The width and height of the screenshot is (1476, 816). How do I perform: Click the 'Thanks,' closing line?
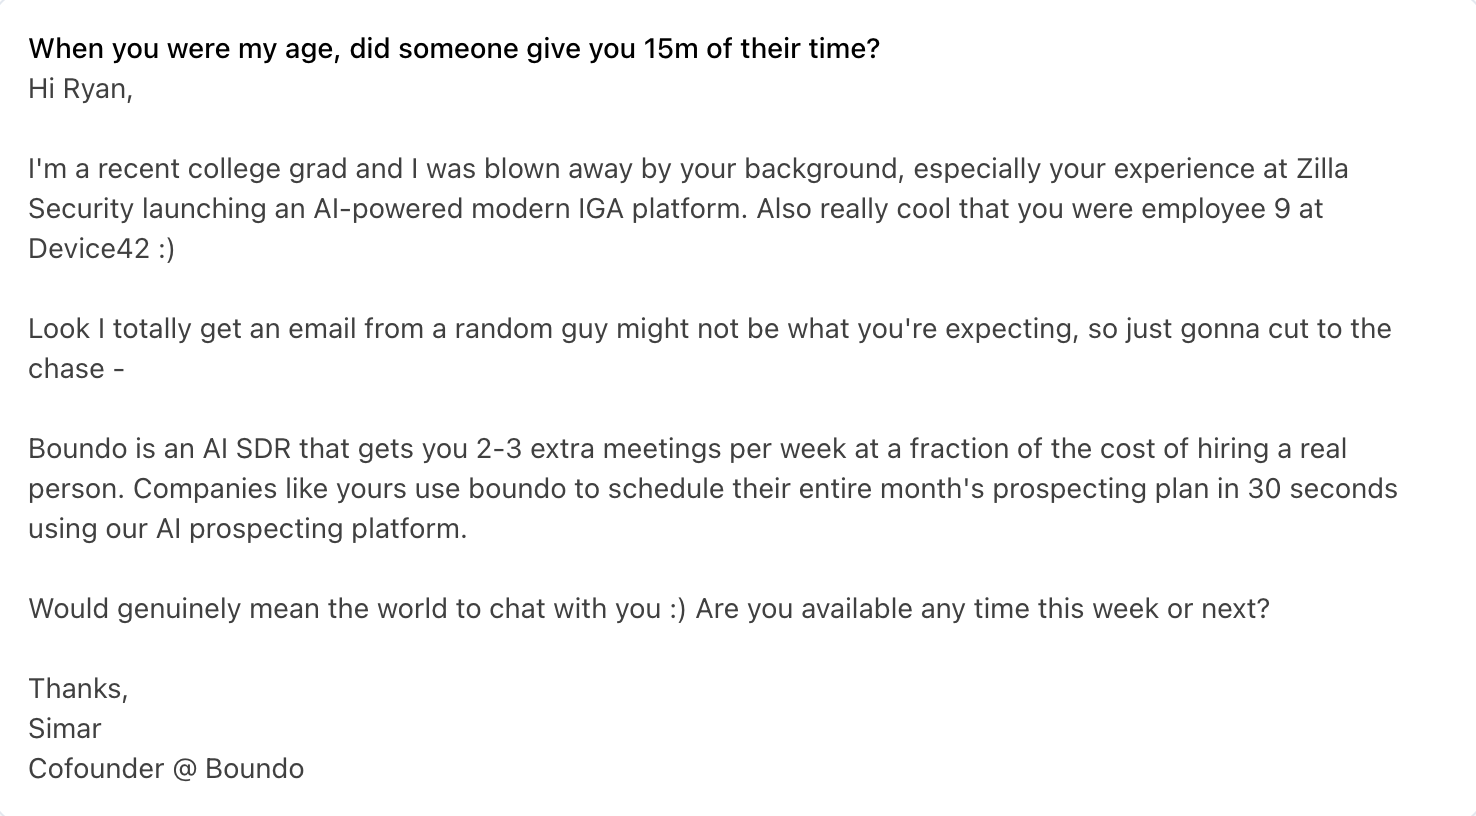[78, 689]
